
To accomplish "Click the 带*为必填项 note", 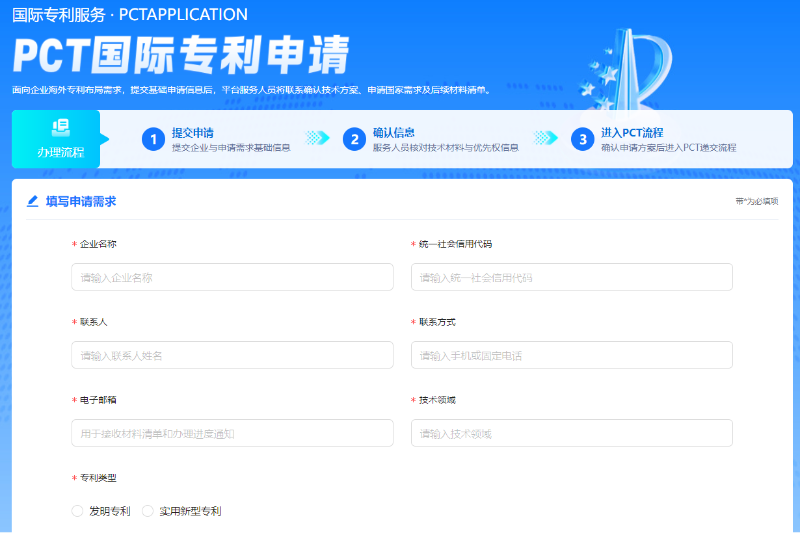I will tap(757, 201).
